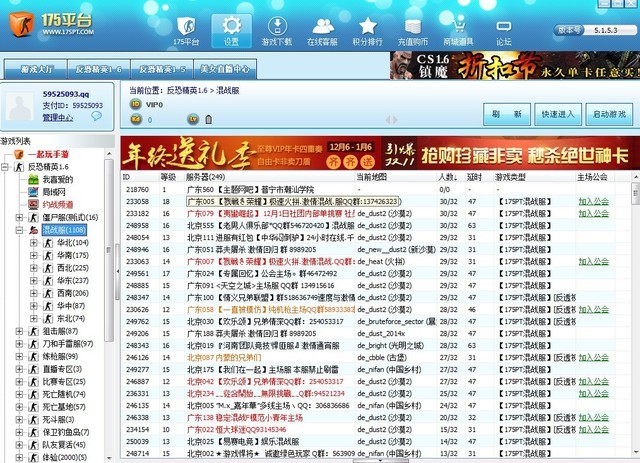Viewport: 640px width, 463px height.
Task: Click the CS1.6 镇魔 折扣节 banner
Action: tap(515, 65)
